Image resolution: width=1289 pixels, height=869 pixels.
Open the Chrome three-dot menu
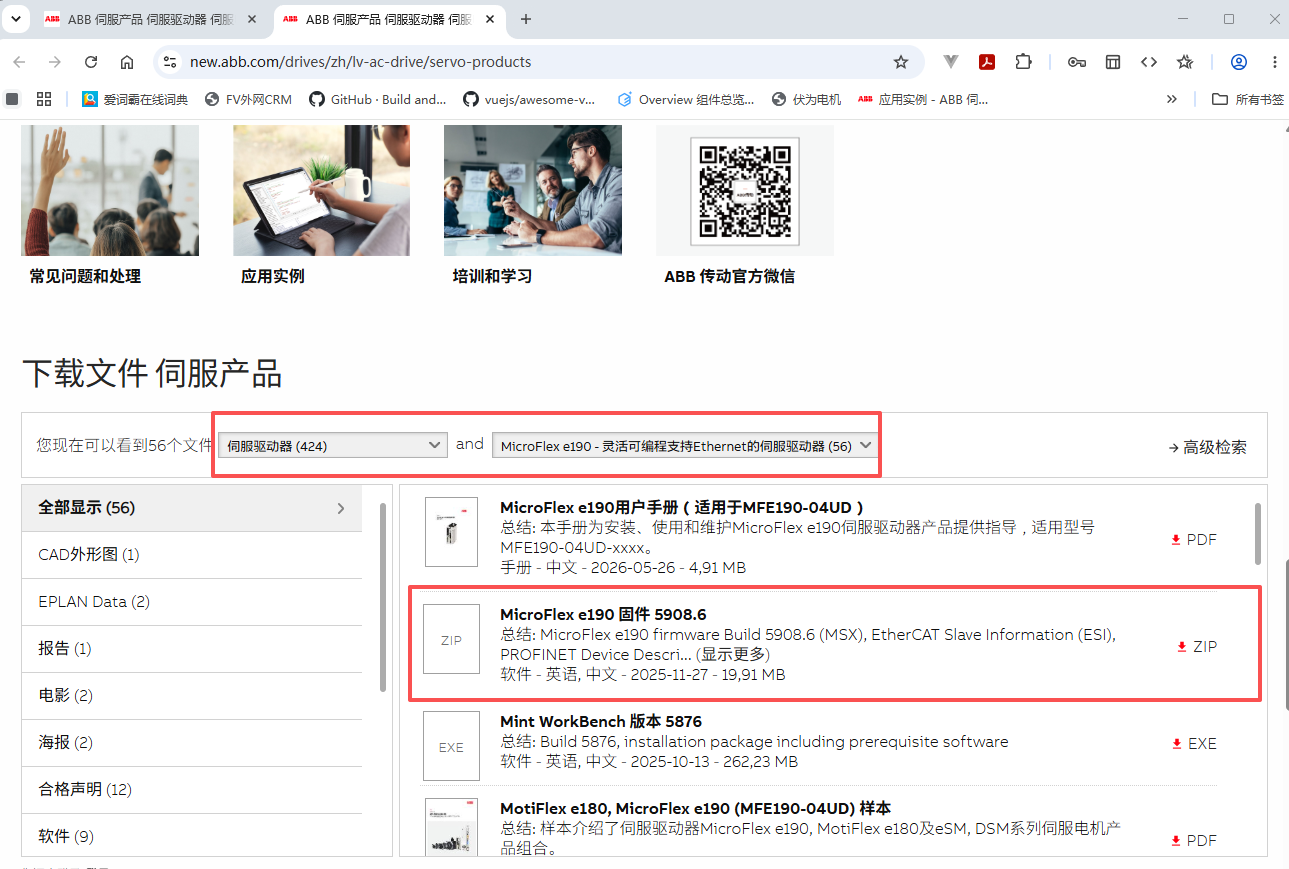click(1275, 62)
